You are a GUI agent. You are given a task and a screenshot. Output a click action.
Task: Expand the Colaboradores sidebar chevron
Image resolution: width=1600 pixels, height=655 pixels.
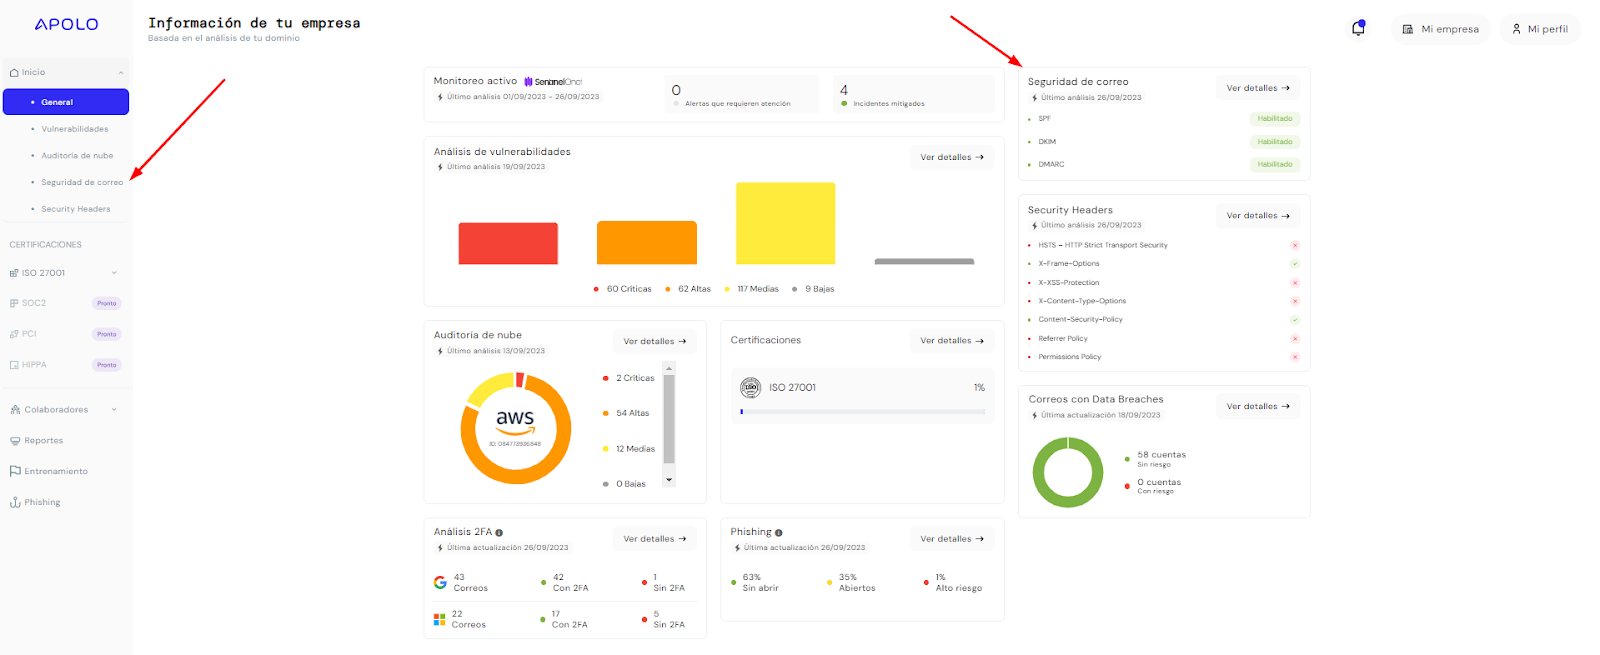click(114, 410)
